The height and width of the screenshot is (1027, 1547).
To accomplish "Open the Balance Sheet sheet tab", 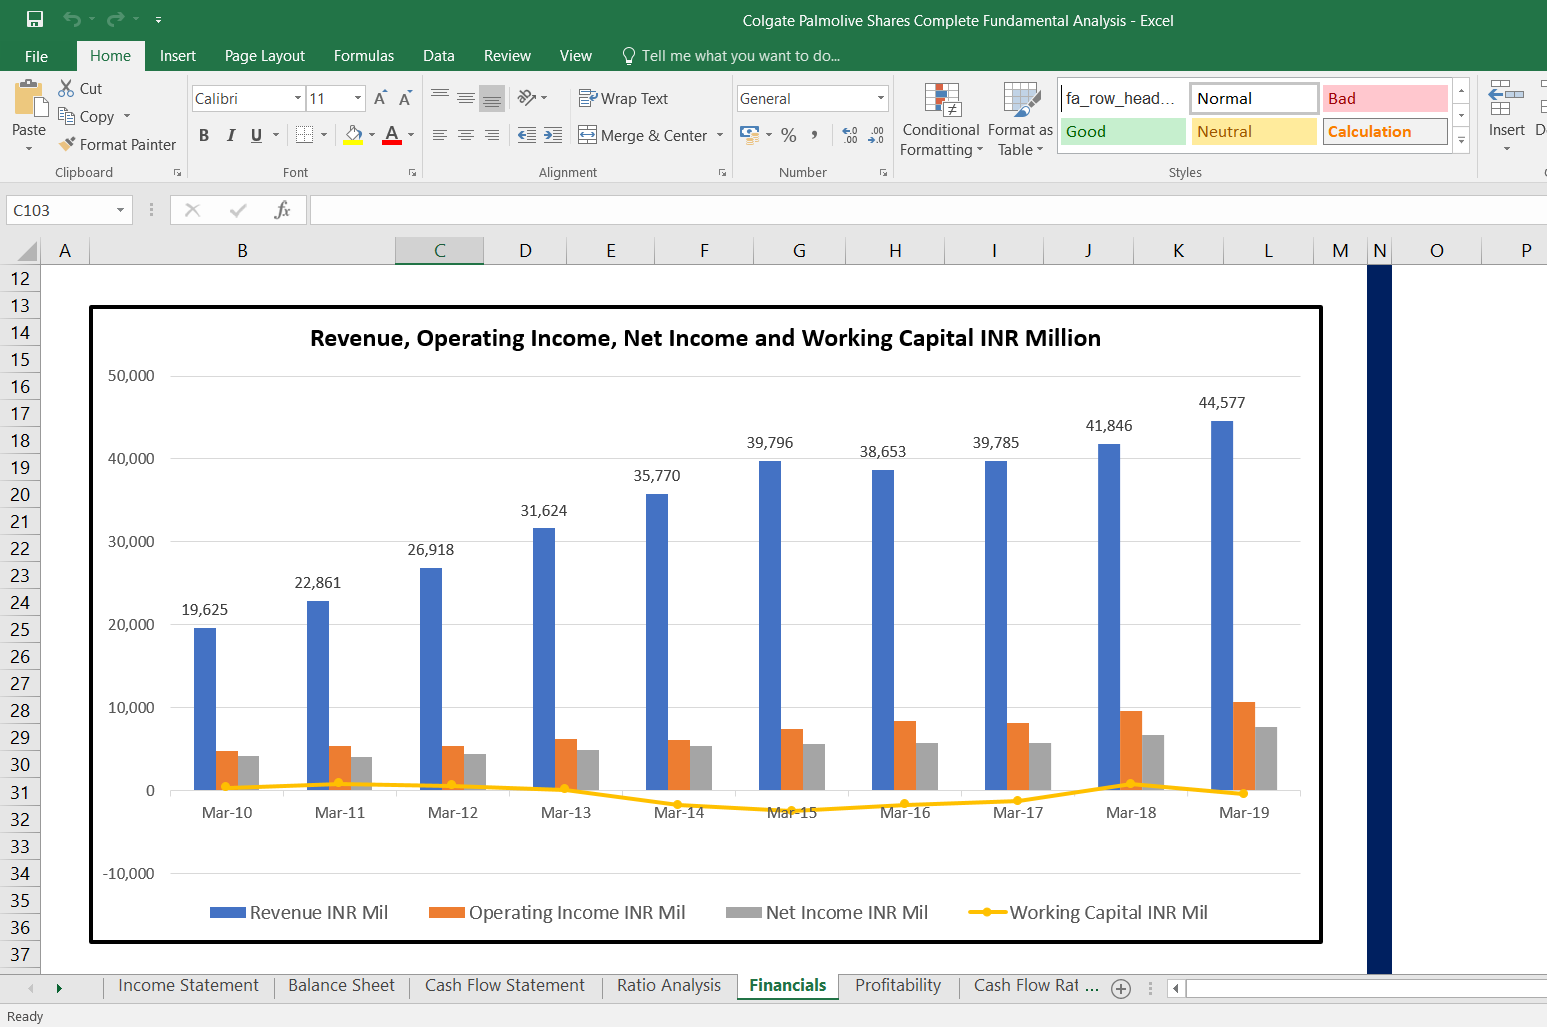I will point(341,985).
